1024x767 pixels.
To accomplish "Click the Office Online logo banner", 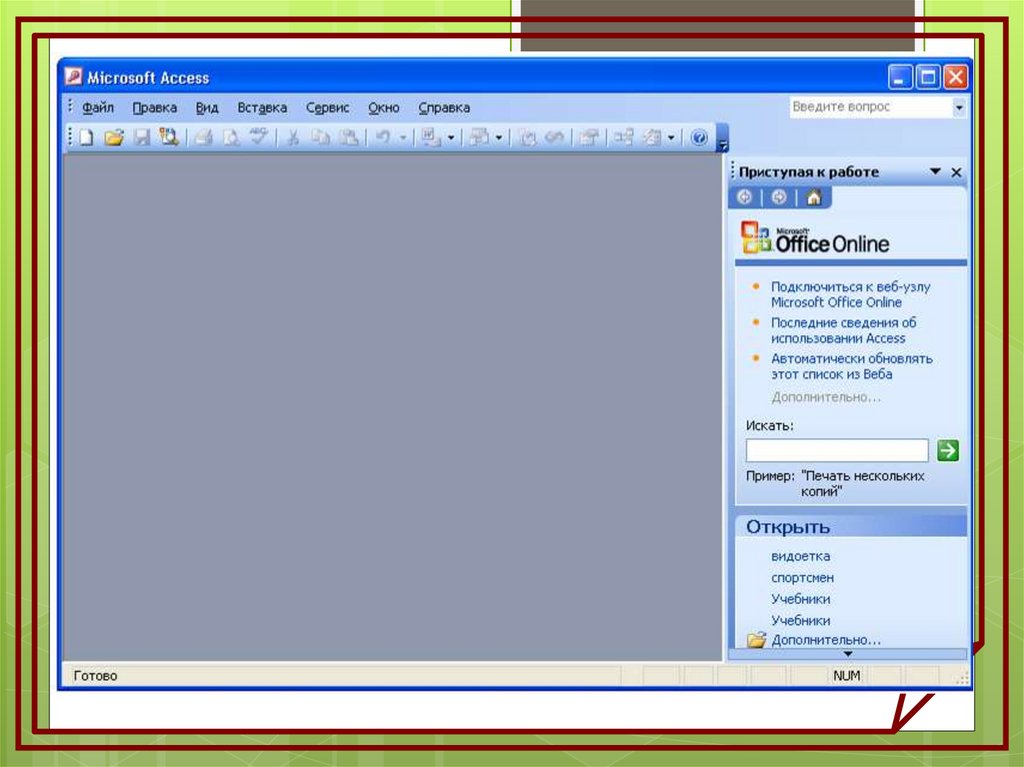I will (x=815, y=238).
